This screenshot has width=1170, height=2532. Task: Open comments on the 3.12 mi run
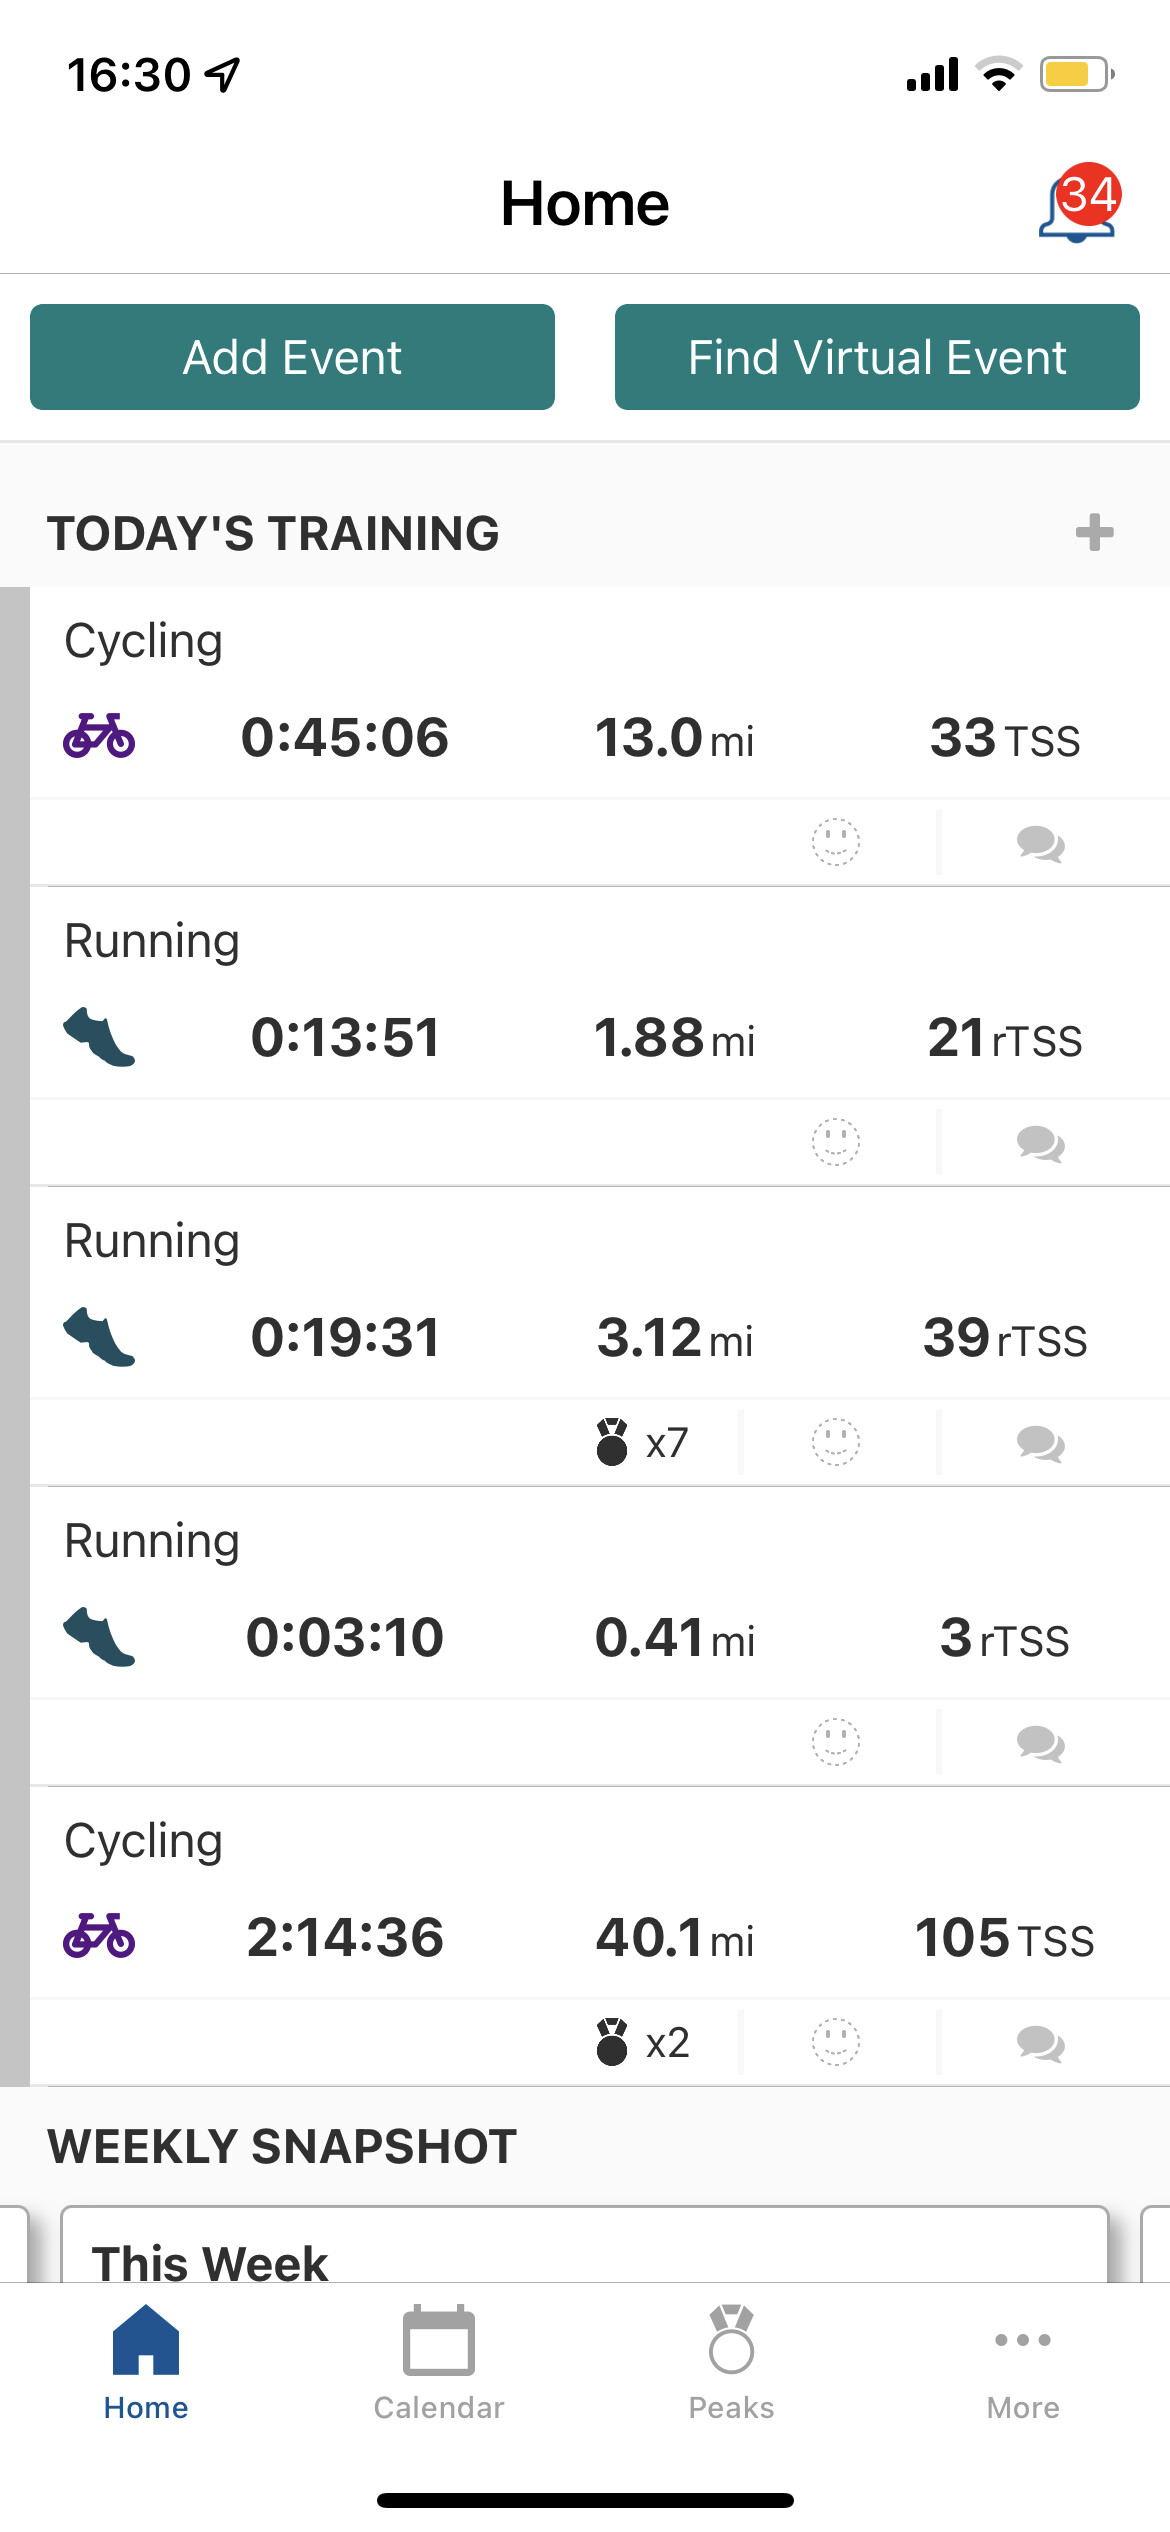pos(1040,1443)
